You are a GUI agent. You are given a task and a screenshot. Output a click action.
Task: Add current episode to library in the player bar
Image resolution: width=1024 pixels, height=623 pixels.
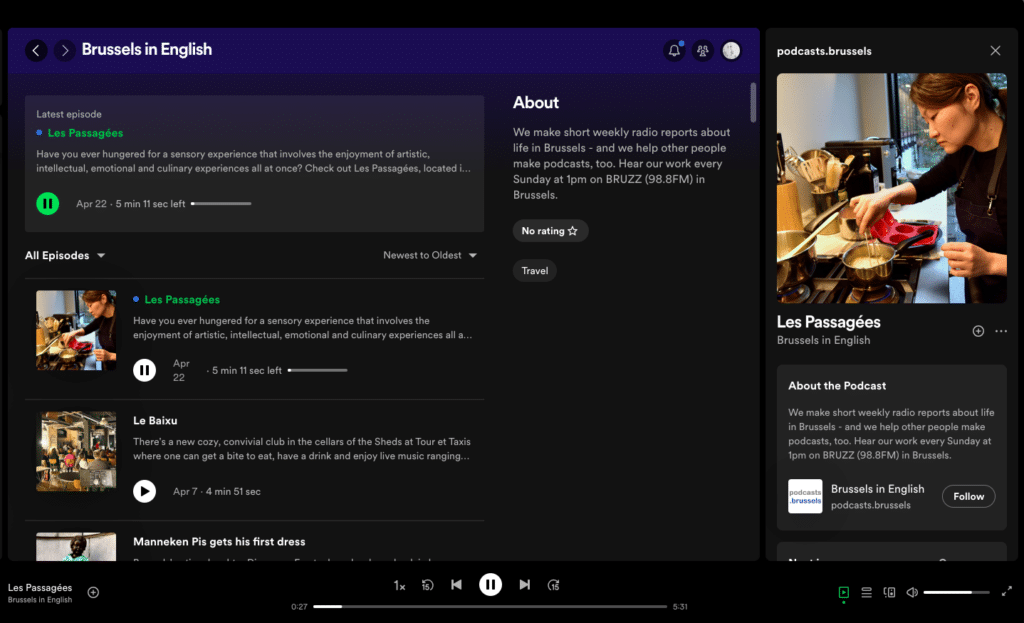(93, 592)
